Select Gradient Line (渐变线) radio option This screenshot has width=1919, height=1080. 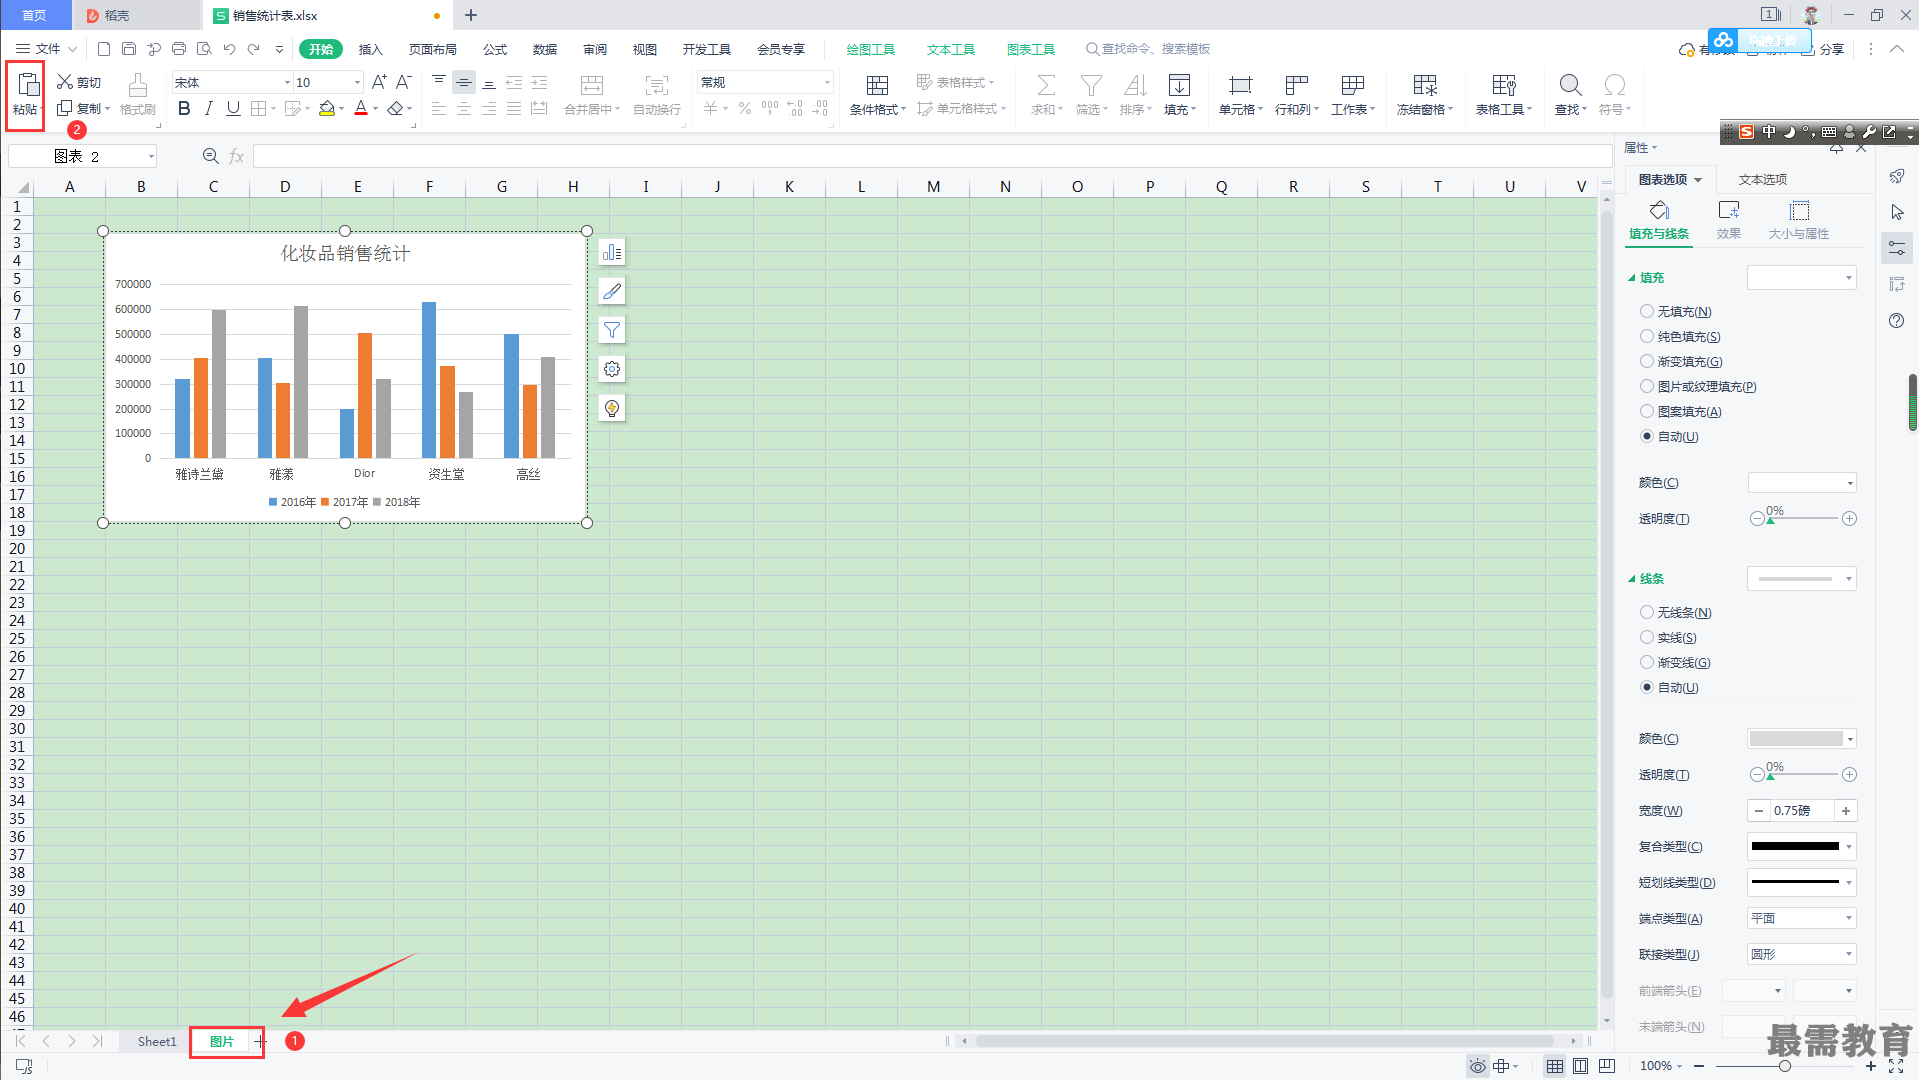pyautogui.click(x=1646, y=663)
